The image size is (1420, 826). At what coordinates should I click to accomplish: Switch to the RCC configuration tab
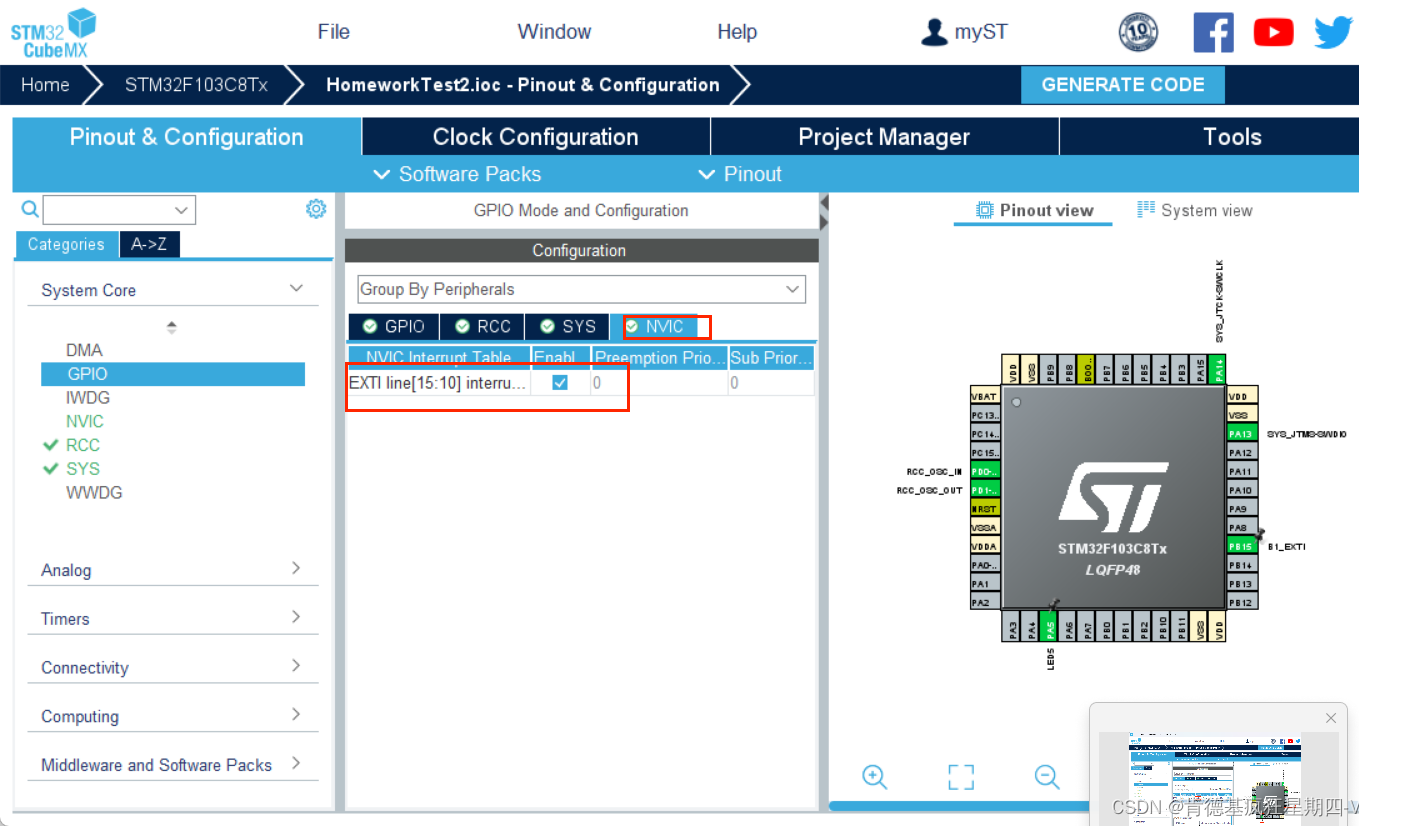click(x=482, y=326)
